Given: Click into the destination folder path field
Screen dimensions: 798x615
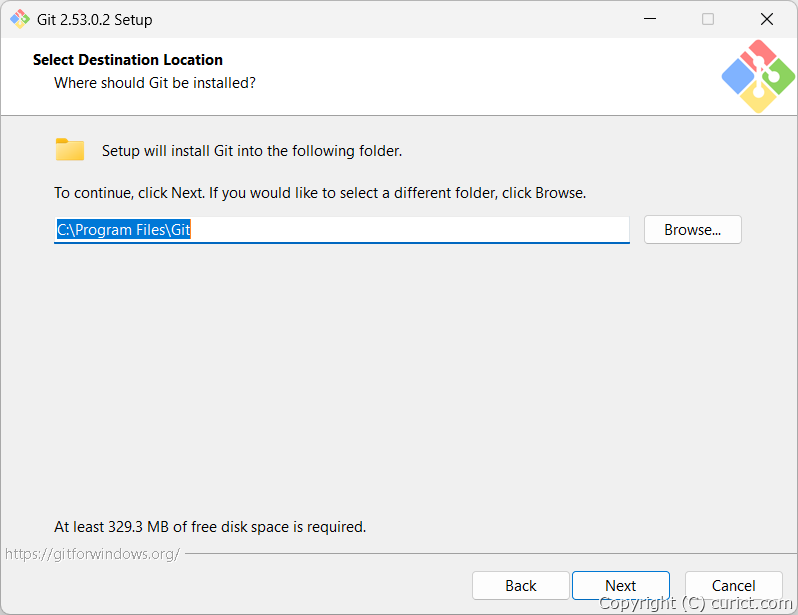Looking at the screenshot, I should [x=400, y=230].
